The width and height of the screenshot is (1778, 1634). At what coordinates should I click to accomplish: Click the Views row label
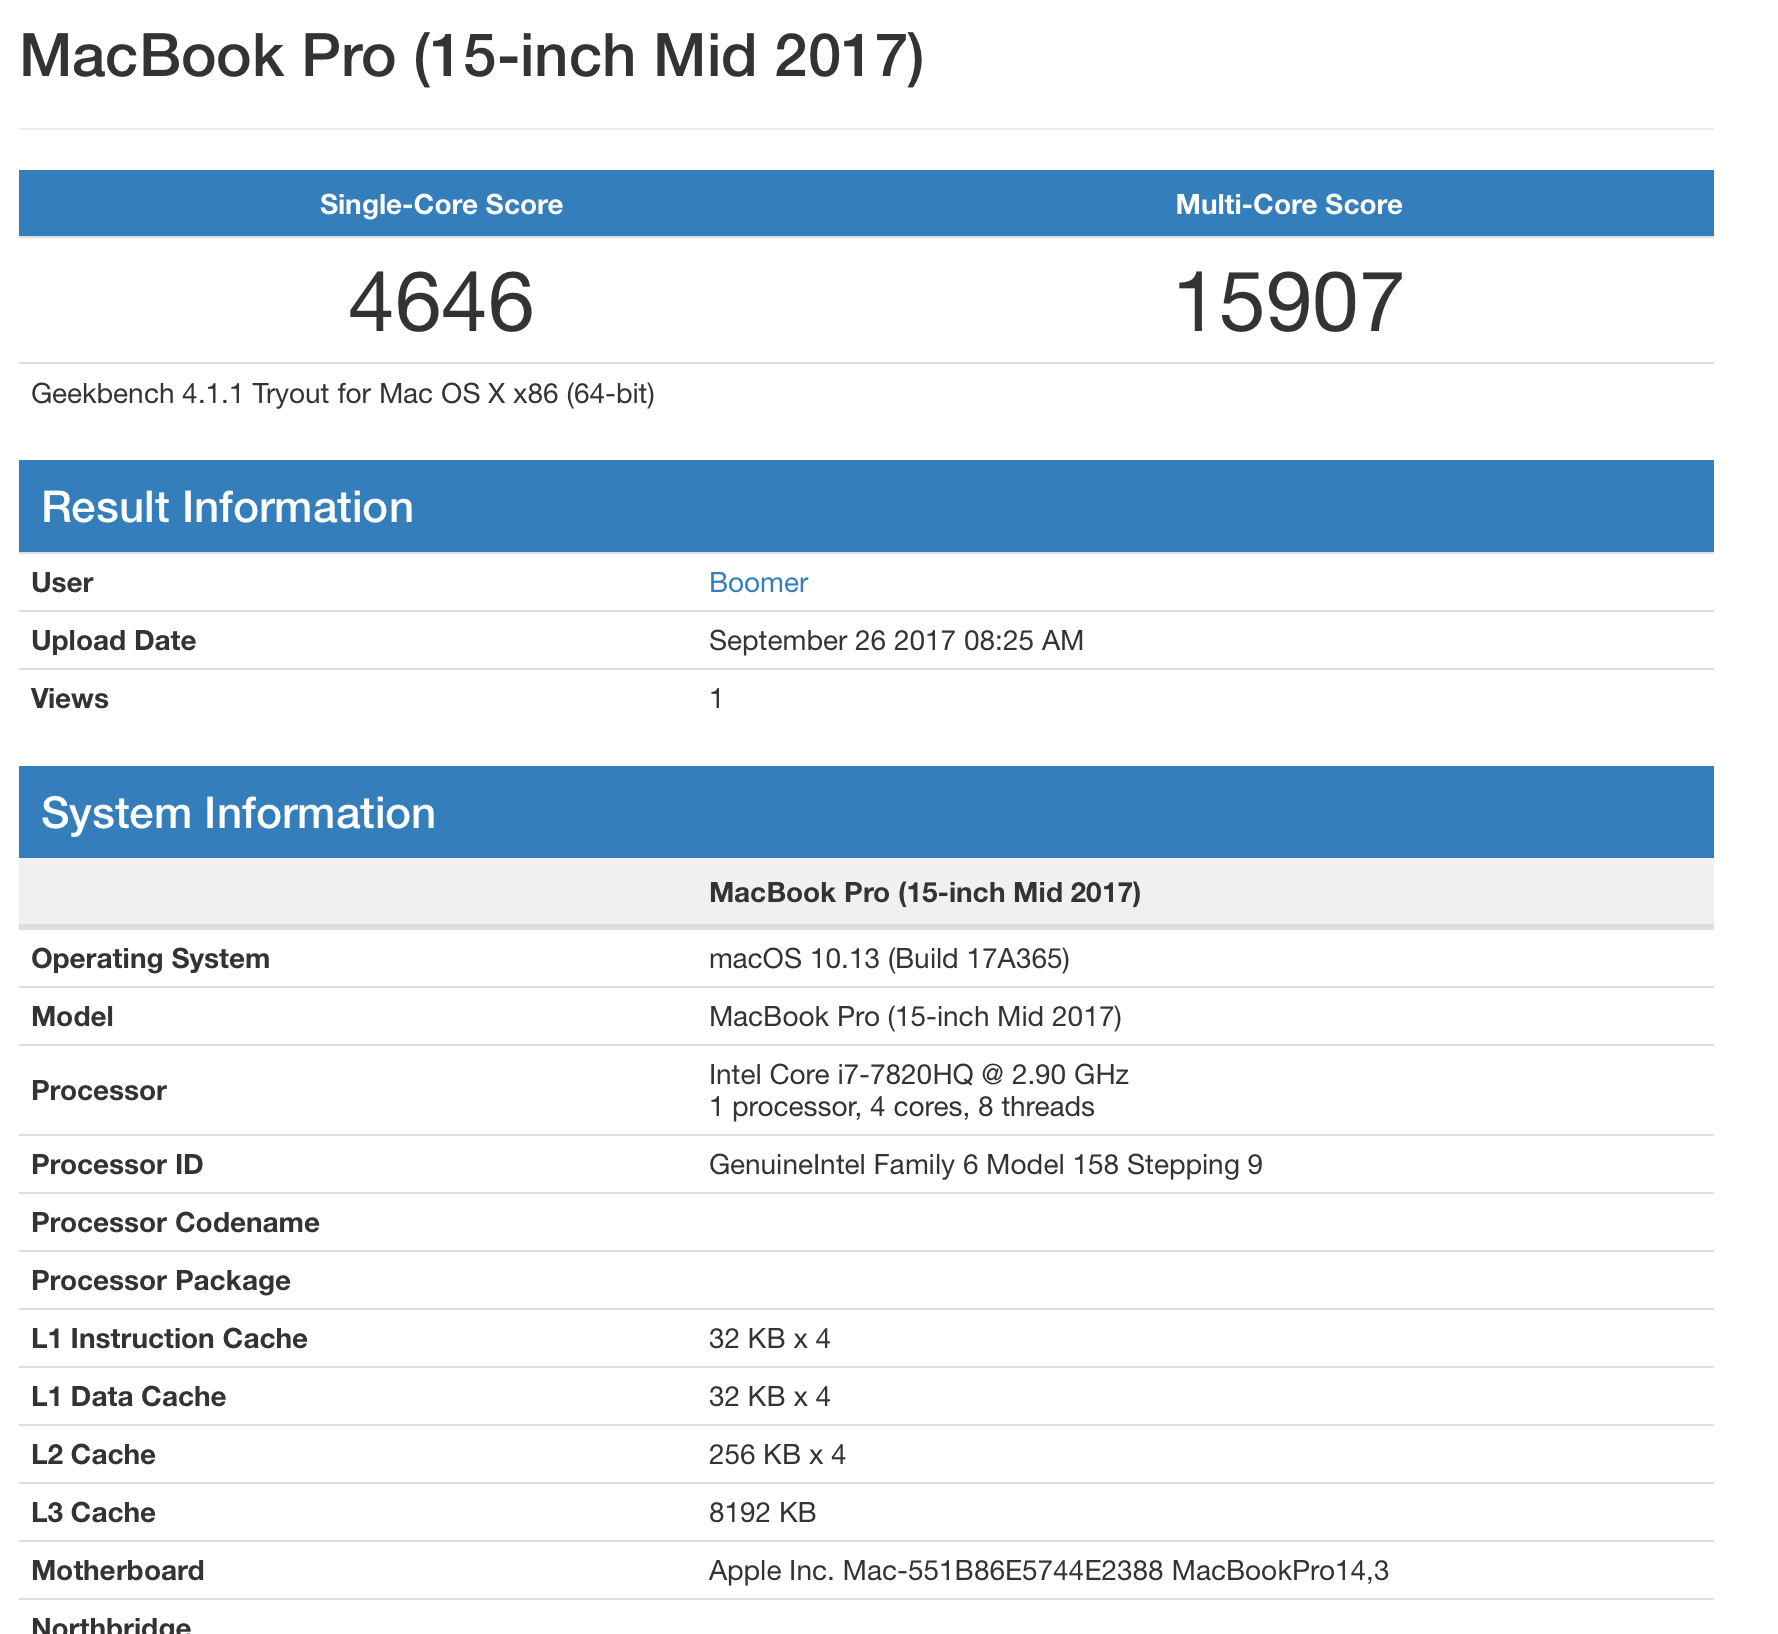(70, 698)
